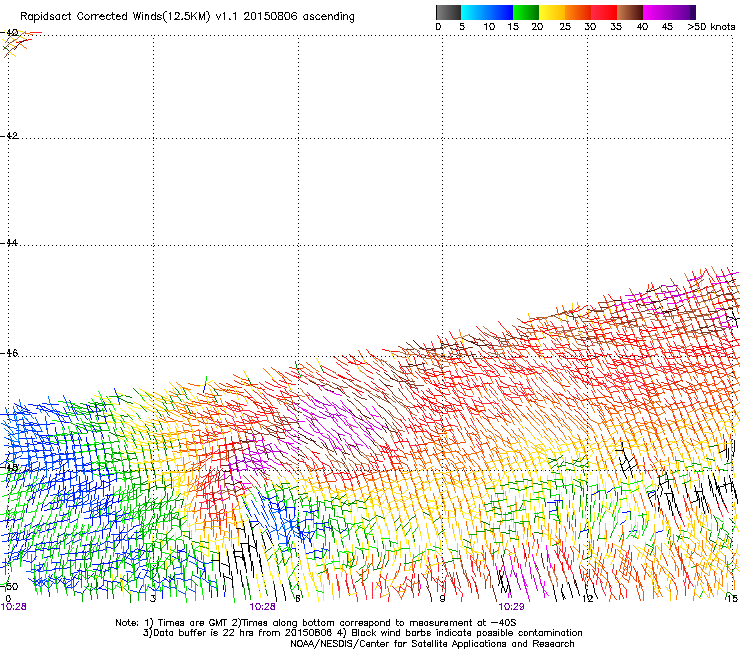Click the '10:28' time label under longitude 0
Screen dimensions: 740x650
coord(14,607)
